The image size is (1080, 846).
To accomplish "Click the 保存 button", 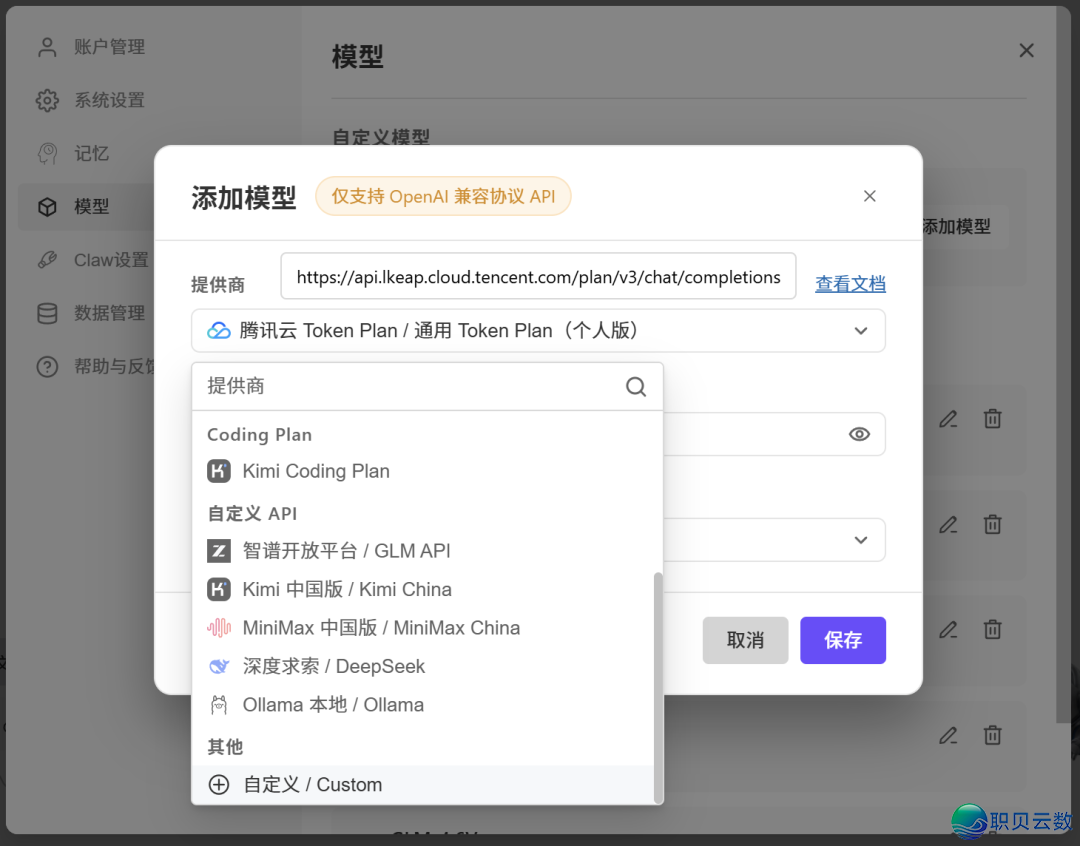I will click(x=842, y=640).
